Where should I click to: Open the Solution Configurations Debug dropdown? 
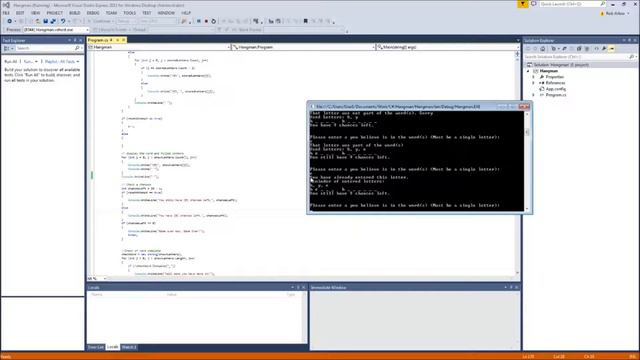click(127, 21)
